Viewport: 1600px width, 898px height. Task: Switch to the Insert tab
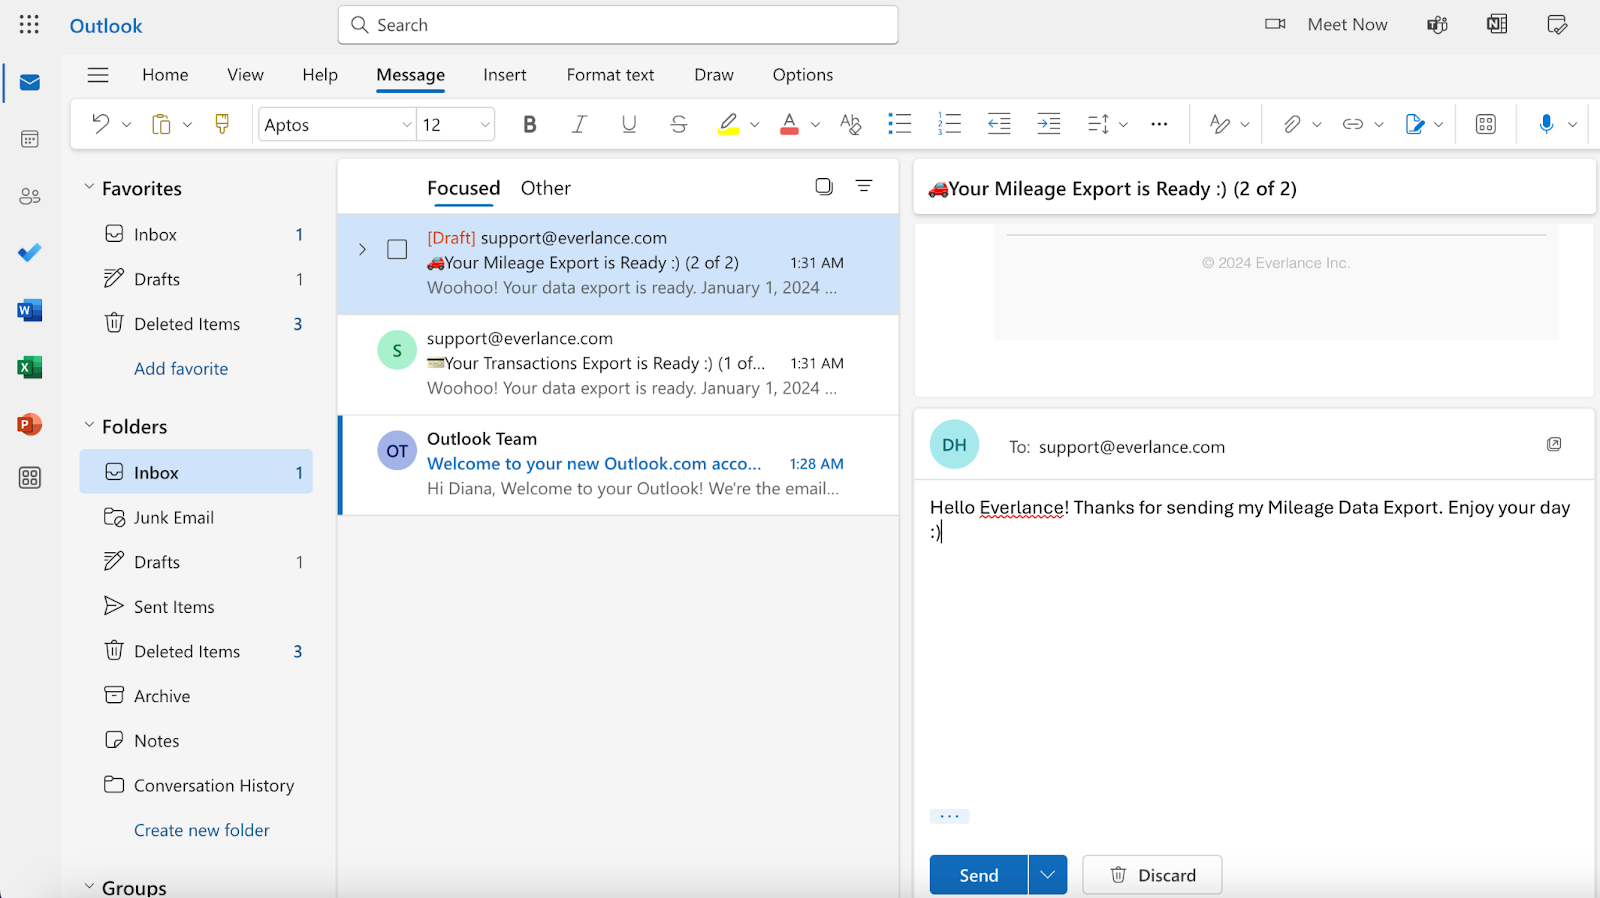click(504, 75)
